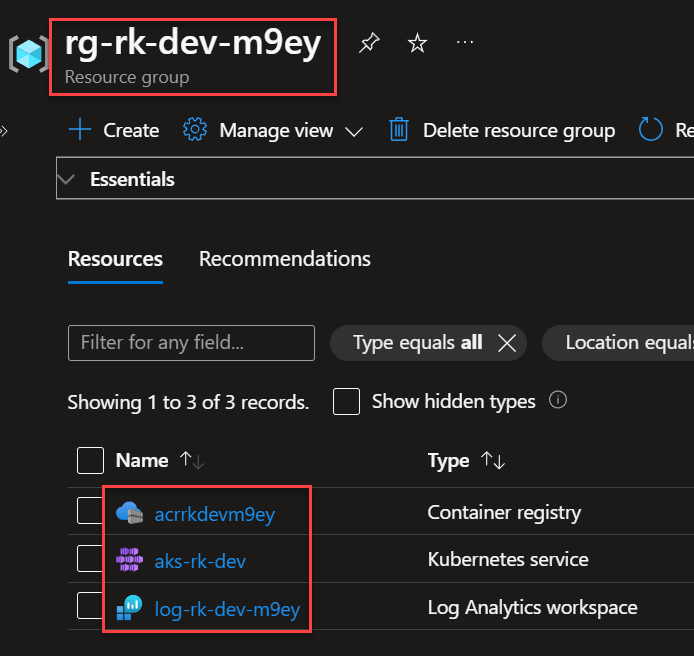The width and height of the screenshot is (694, 656).
Task: Enable the Show hidden types checkbox
Action: point(346,402)
